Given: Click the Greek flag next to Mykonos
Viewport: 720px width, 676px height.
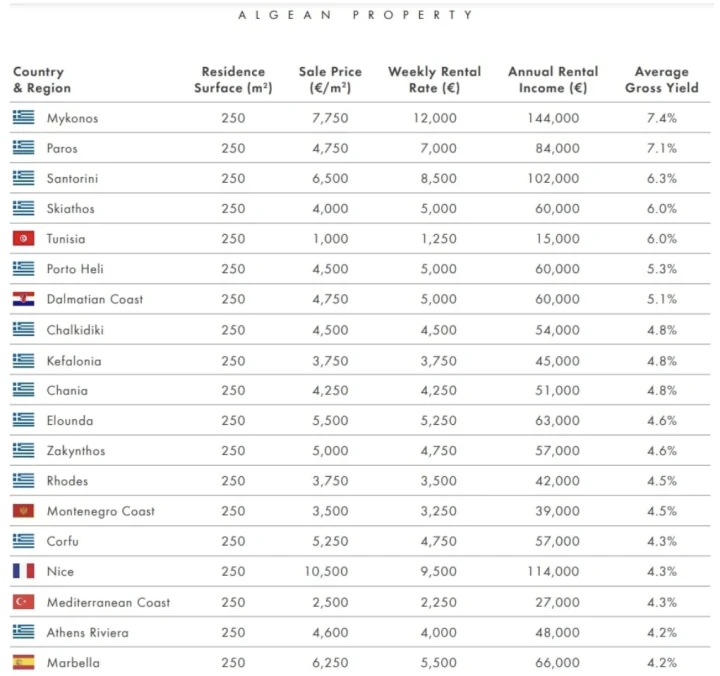Looking at the screenshot, I should click(23, 118).
